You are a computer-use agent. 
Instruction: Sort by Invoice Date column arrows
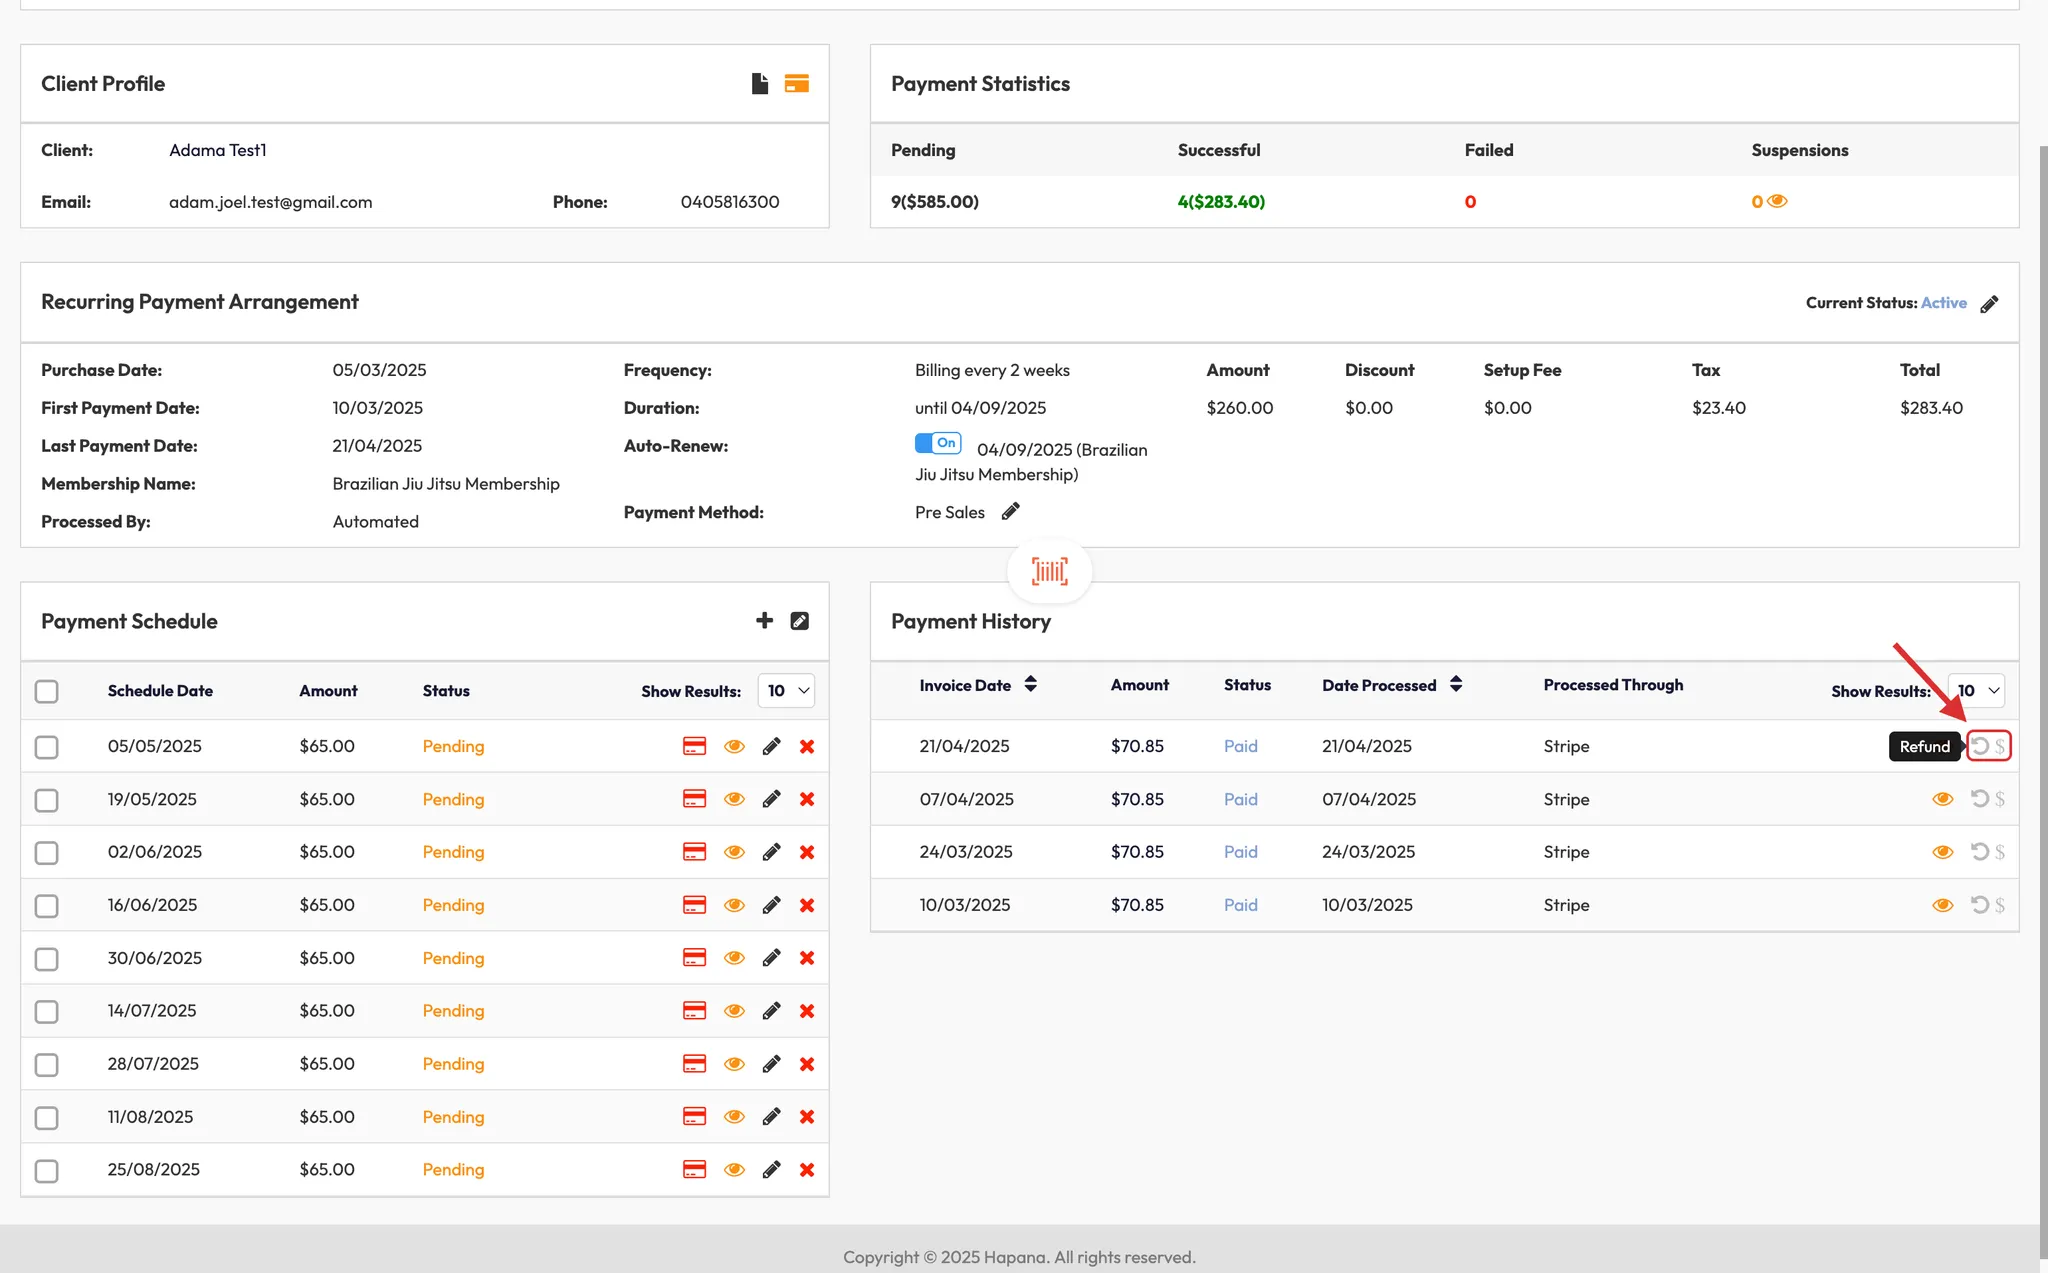(x=1030, y=684)
